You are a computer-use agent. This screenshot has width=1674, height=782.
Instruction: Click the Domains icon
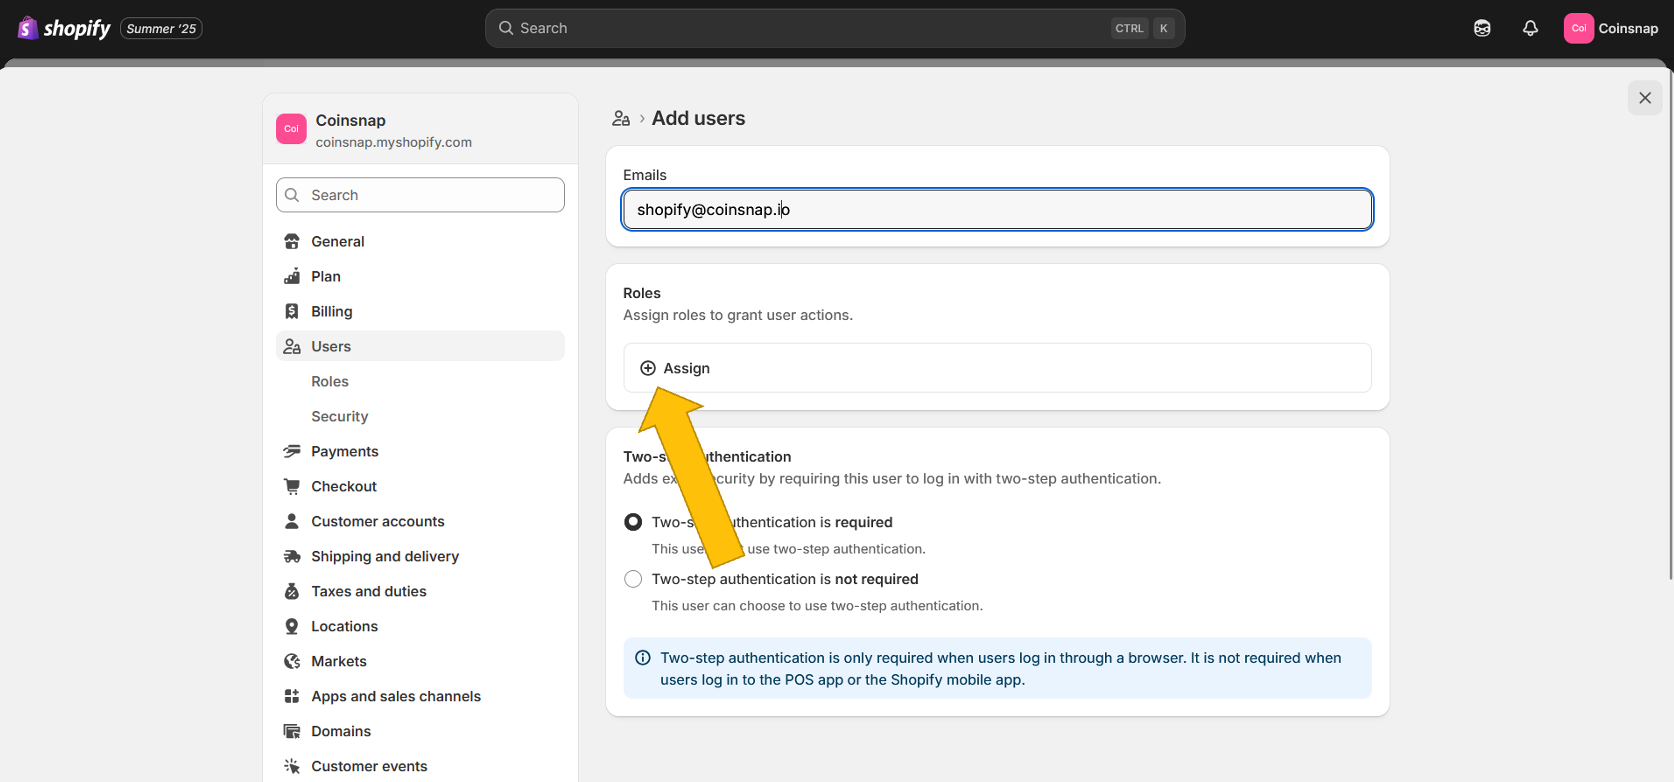(x=292, y=731)
